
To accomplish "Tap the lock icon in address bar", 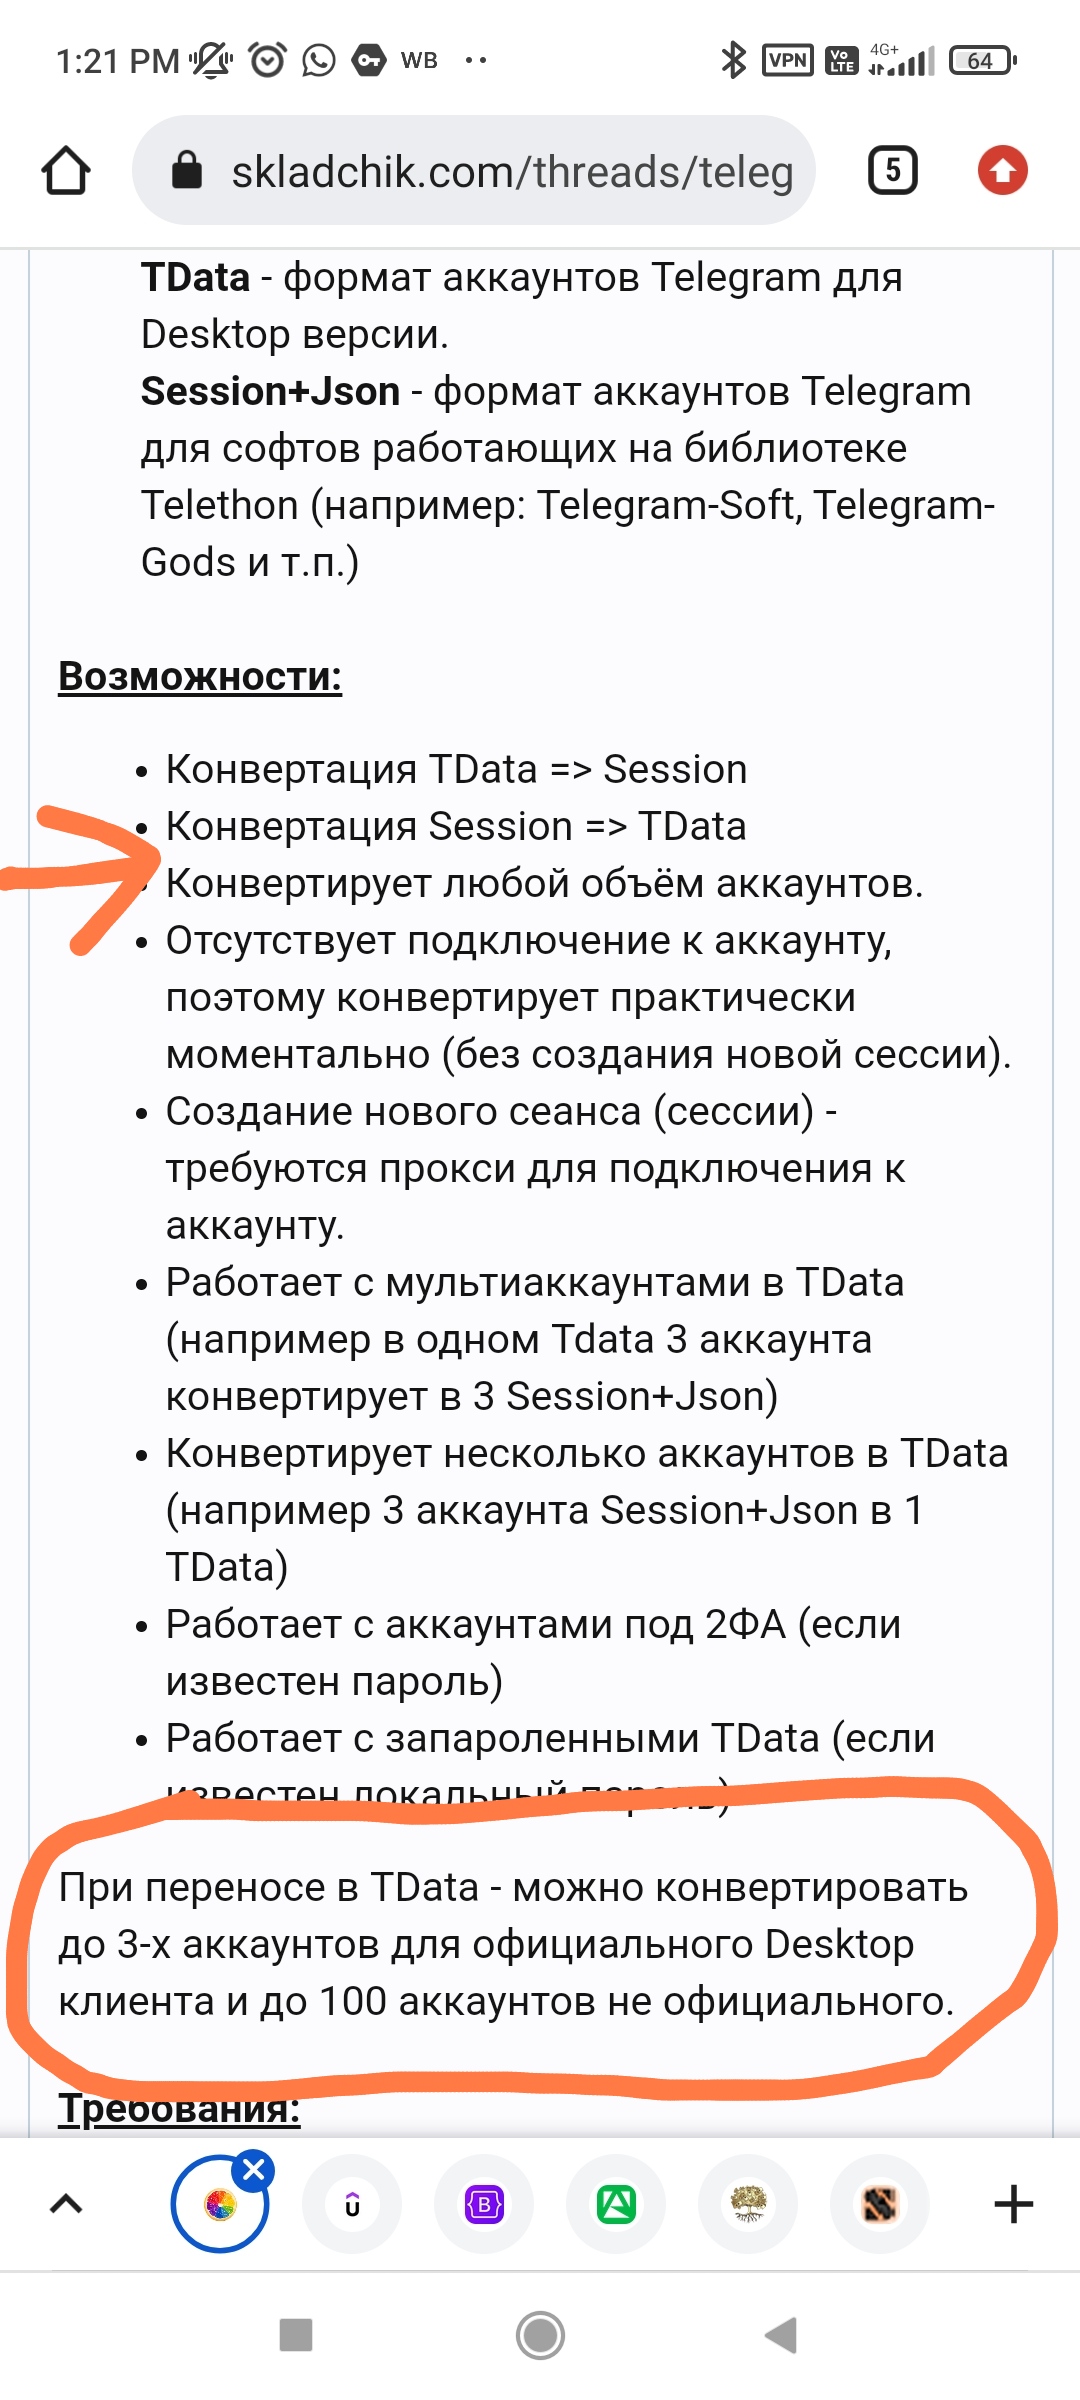I will [187, 171].
